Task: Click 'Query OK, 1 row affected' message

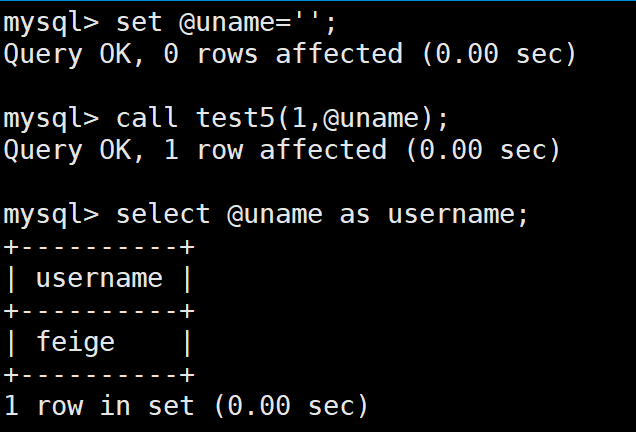Action: tap(195, 151)
